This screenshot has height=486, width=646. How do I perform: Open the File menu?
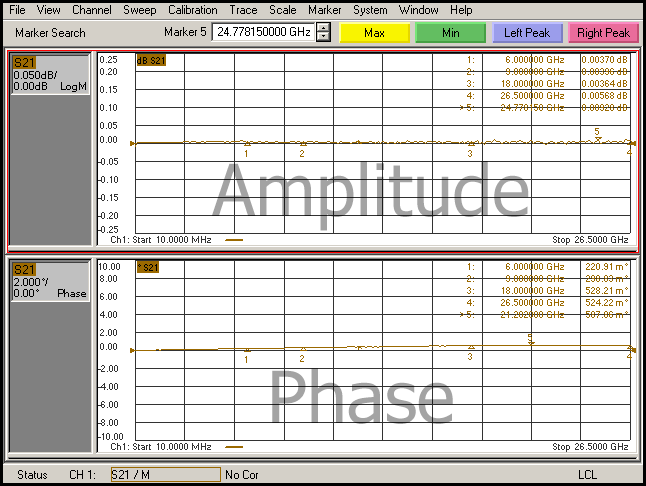click(x=17, y=9)
